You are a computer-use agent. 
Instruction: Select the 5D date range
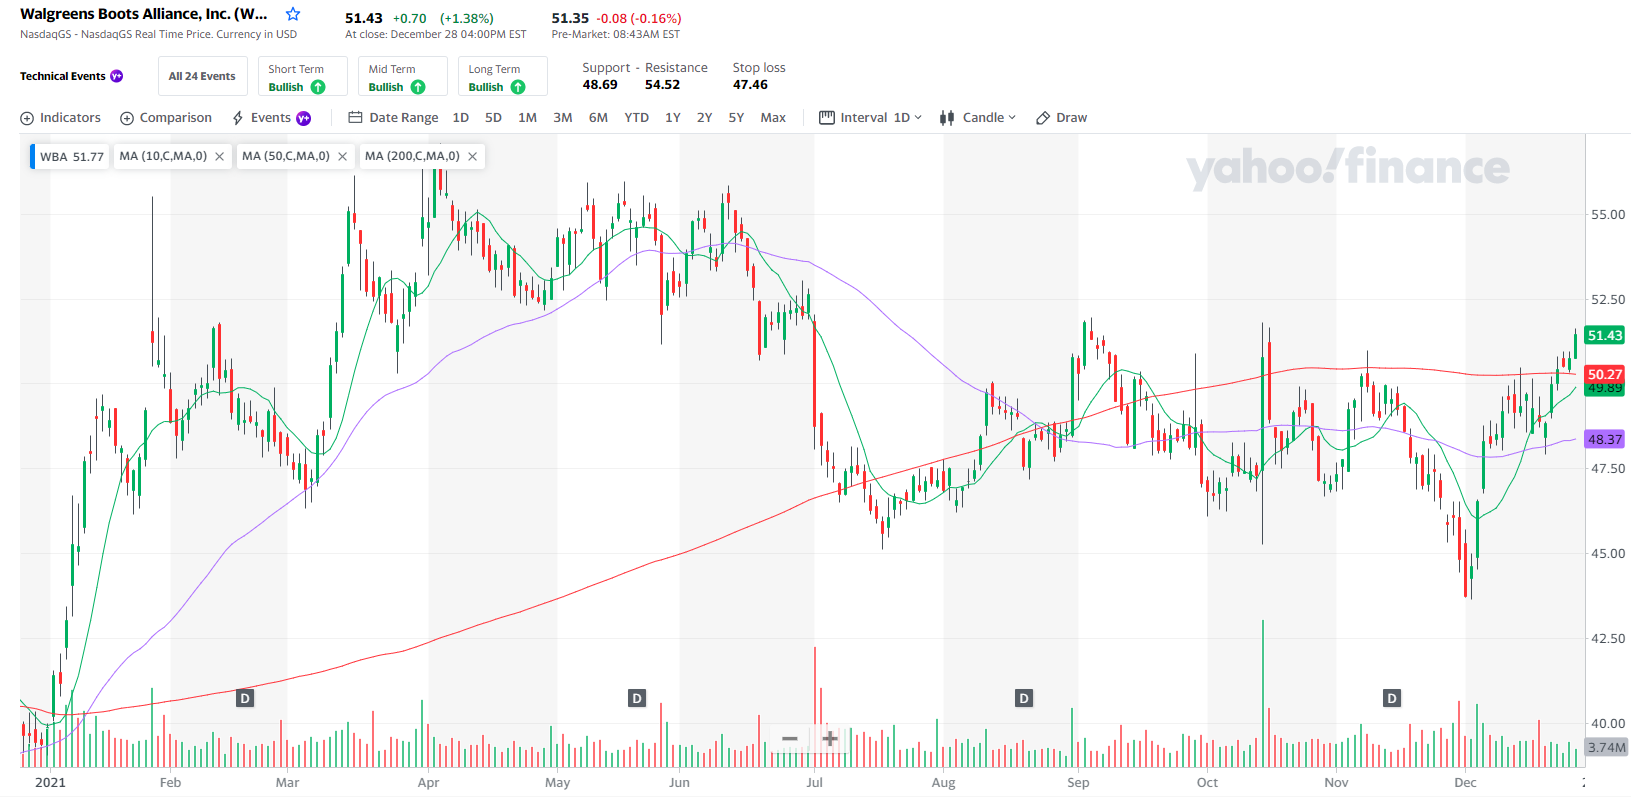493,118
